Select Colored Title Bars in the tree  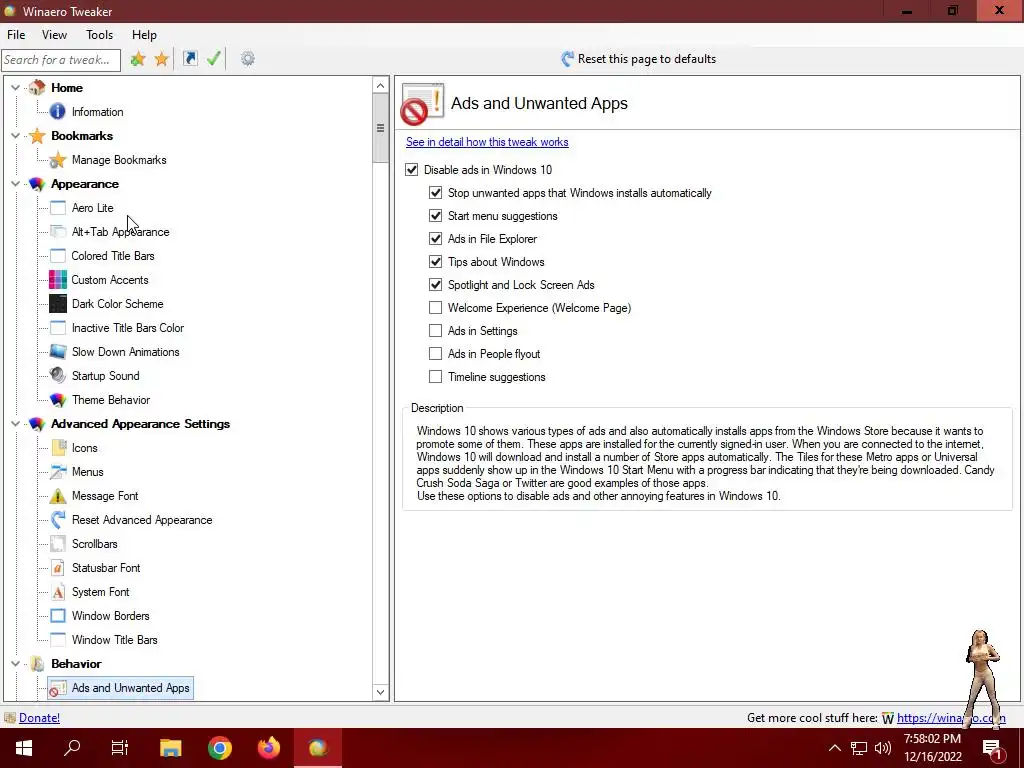[112, 256]
